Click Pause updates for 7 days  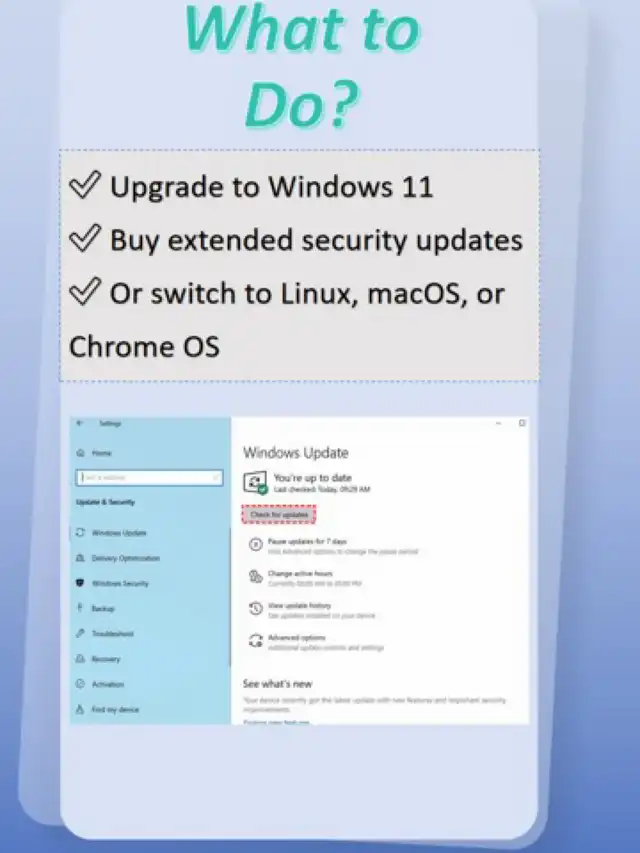(307, 542)
